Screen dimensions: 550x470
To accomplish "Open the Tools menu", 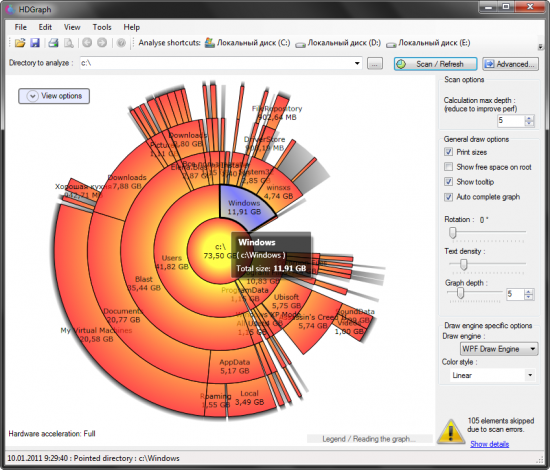I will (x=102, y=27).
